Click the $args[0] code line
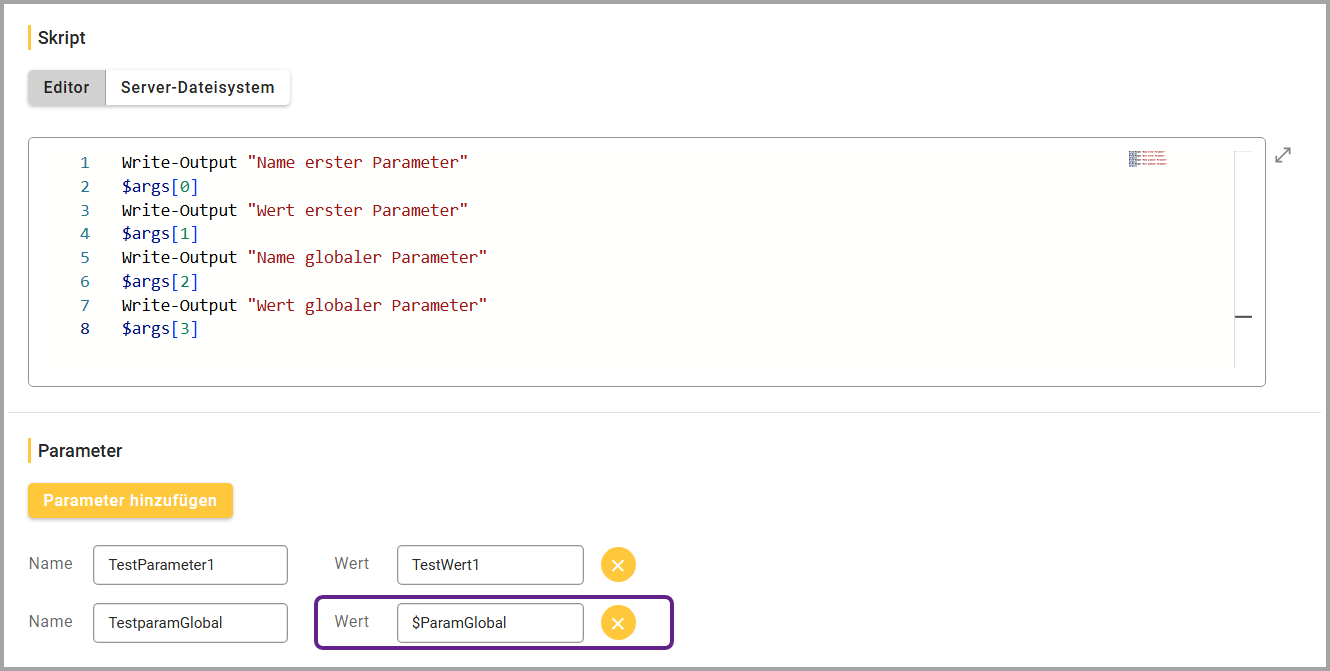Image resolution: width=1330 pixels, height=671 pixels. pyautogui.click(x=160, y=187)
